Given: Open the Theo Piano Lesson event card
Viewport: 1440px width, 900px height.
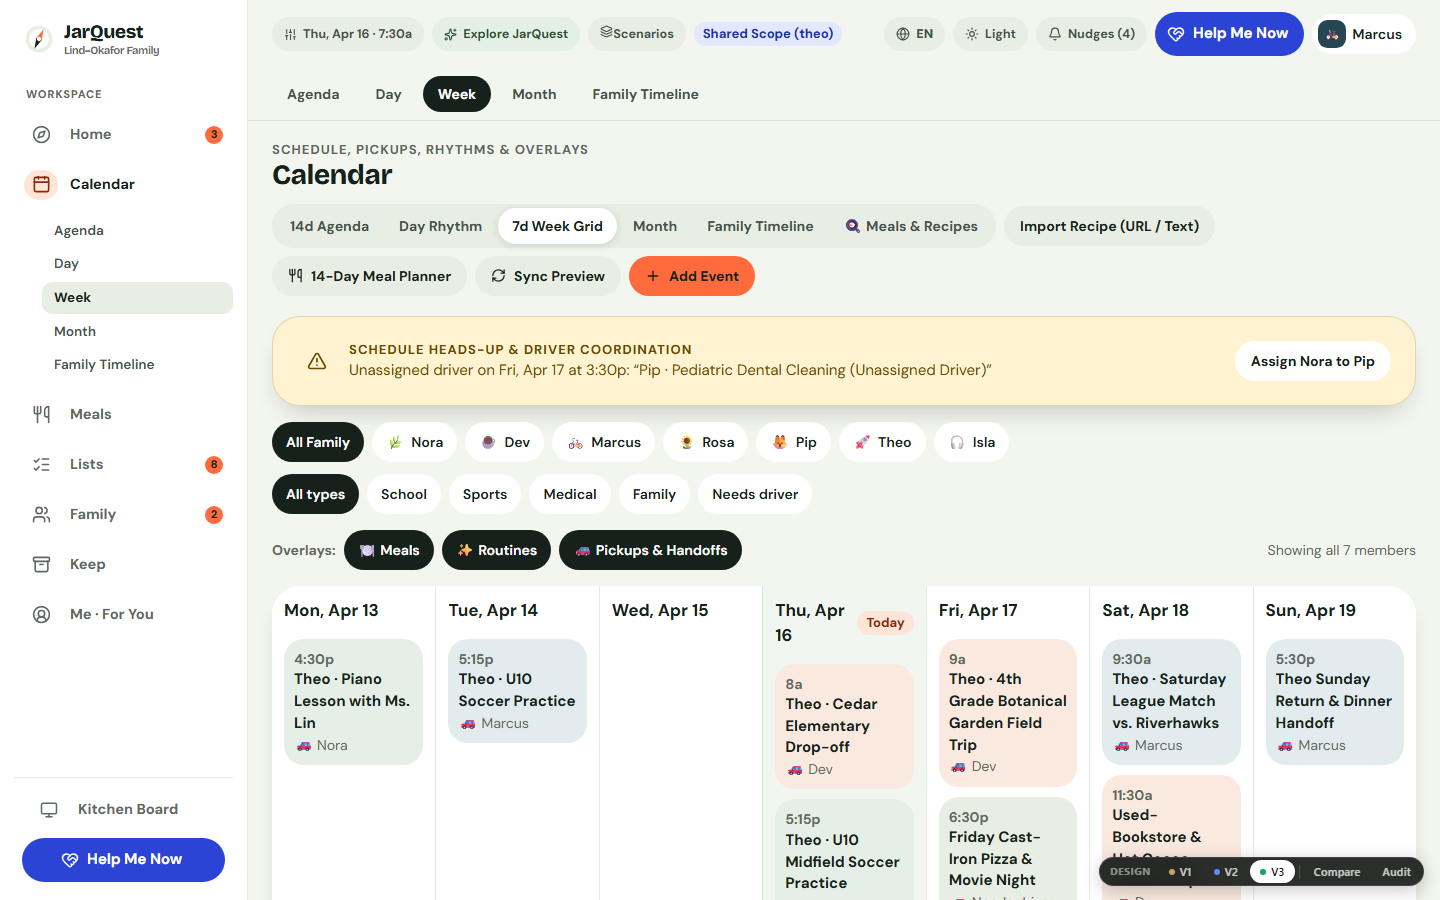Looking at the screenshot, I should (353, 702).
